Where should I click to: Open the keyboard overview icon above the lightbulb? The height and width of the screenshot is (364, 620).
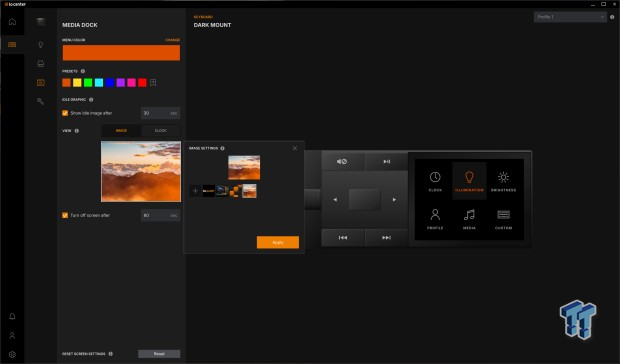click(x=40, y=21)
